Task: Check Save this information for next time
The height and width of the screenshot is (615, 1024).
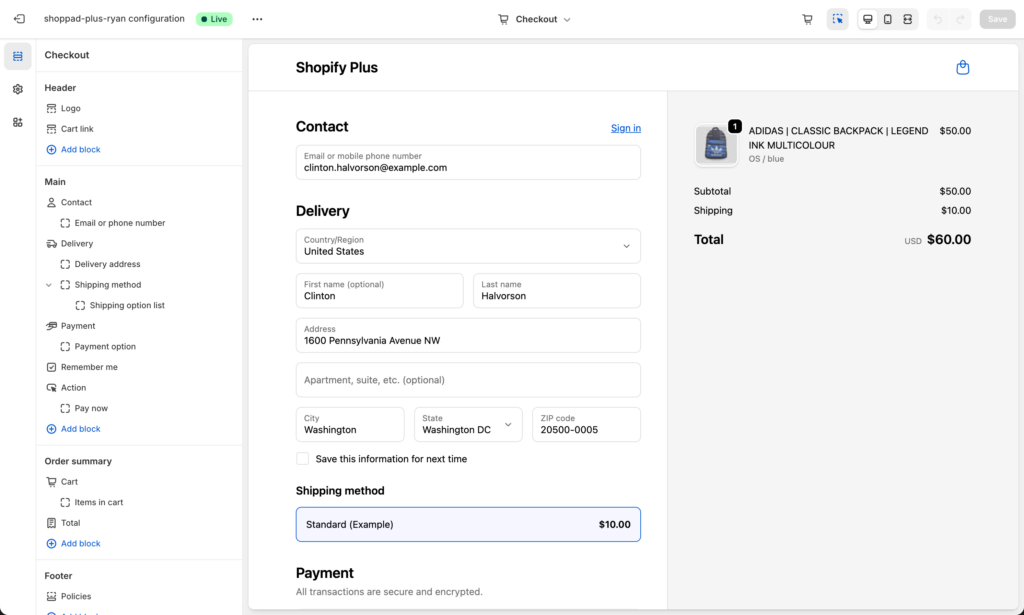Action: click(302, 459)
